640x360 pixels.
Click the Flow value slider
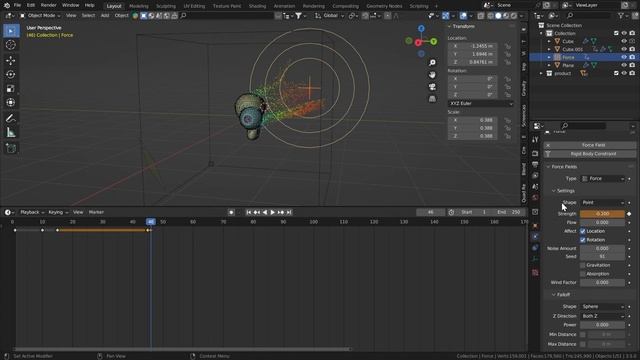pos(602,222)
